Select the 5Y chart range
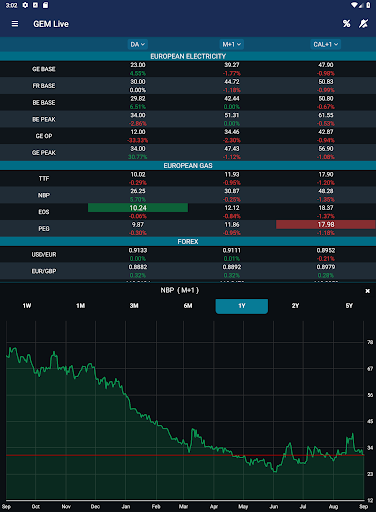Image resolution: width=376 pixels, height=512 pixels. pyautogui.click(x=349, y=306)
